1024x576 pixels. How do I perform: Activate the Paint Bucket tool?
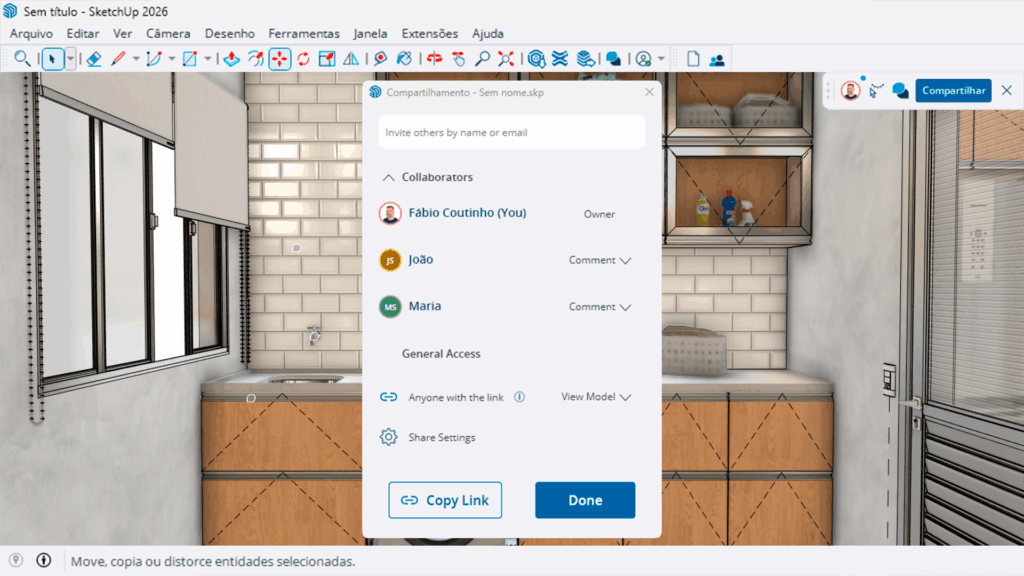[404, 59]
